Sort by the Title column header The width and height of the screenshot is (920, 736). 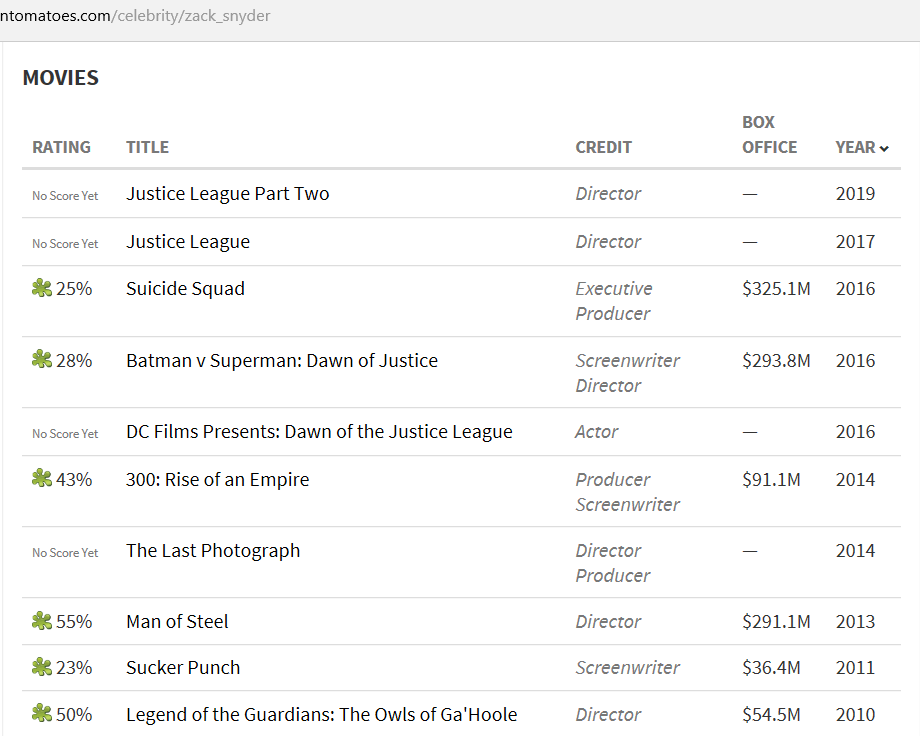click(147, 147)
